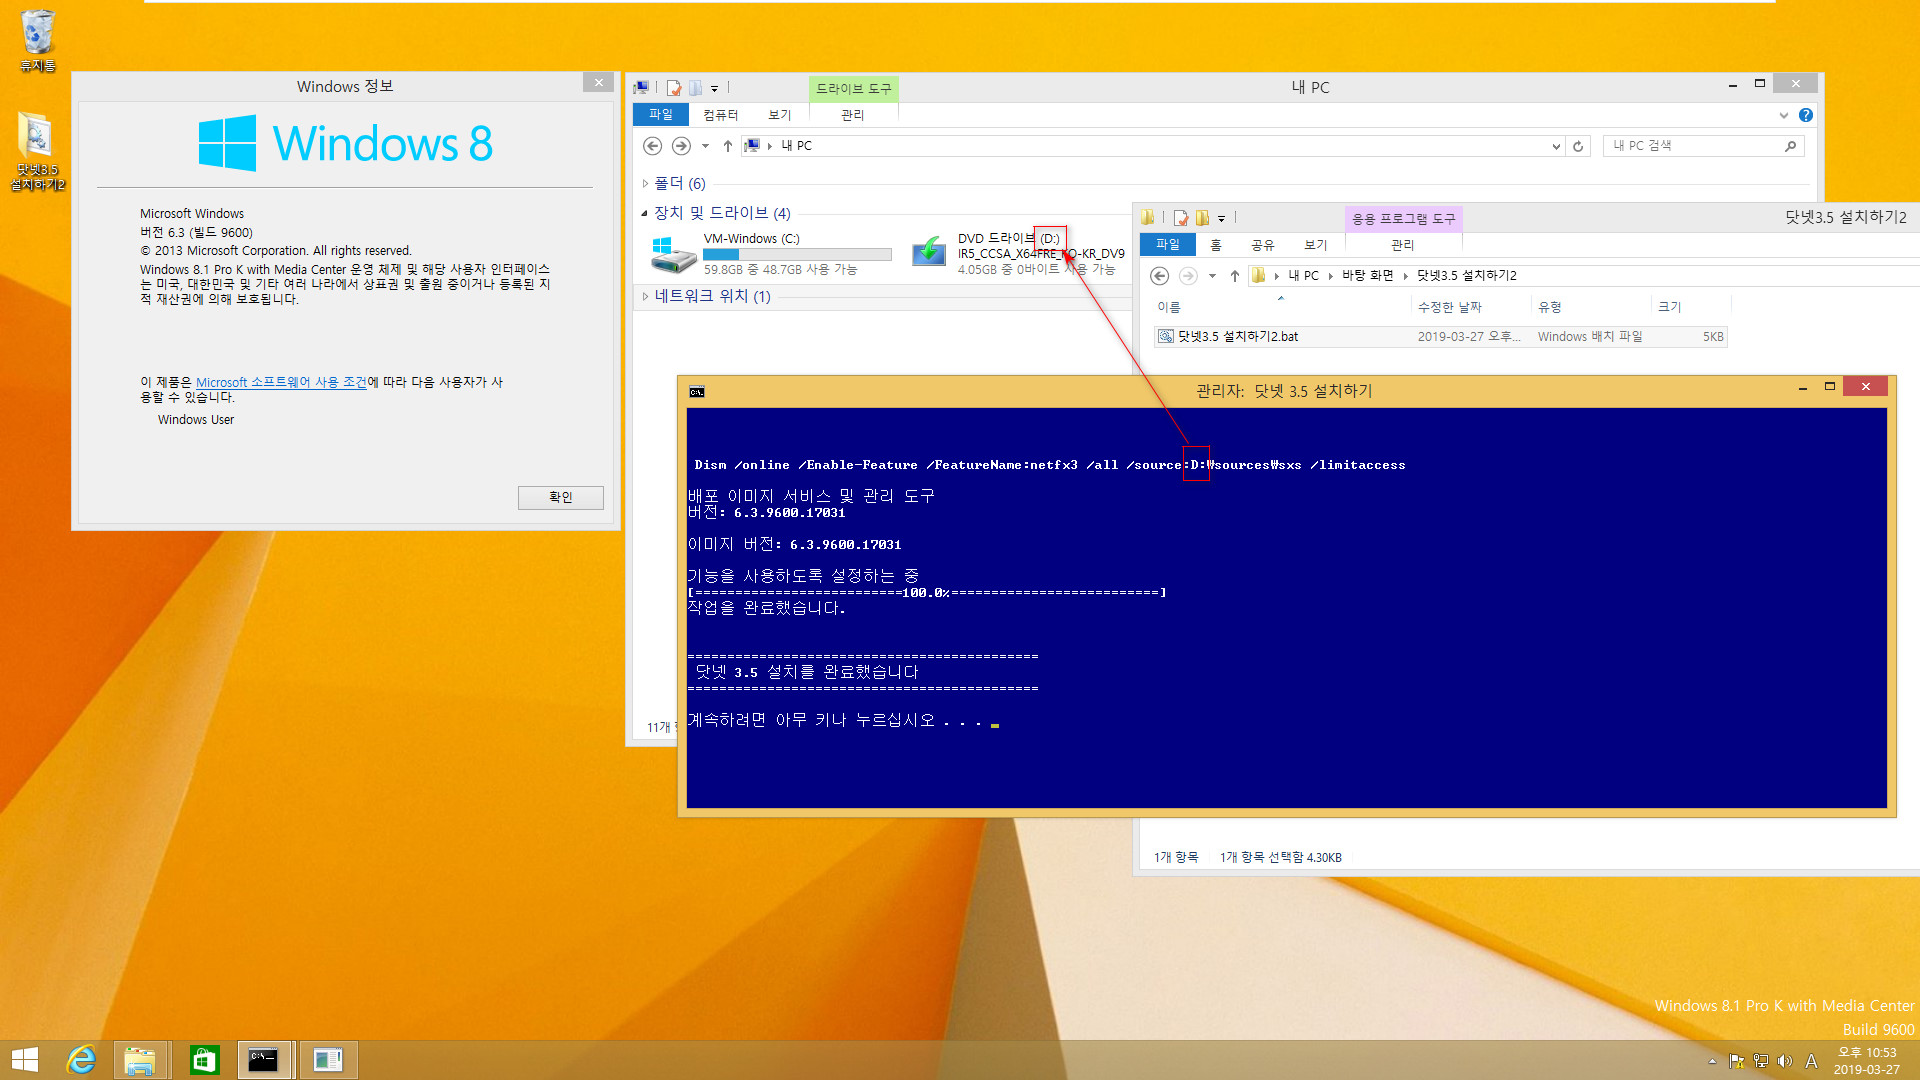This screenshot has height=1080, width=1920.
Task: Click the 내 PC 검색 search box
Action: 1703,146
